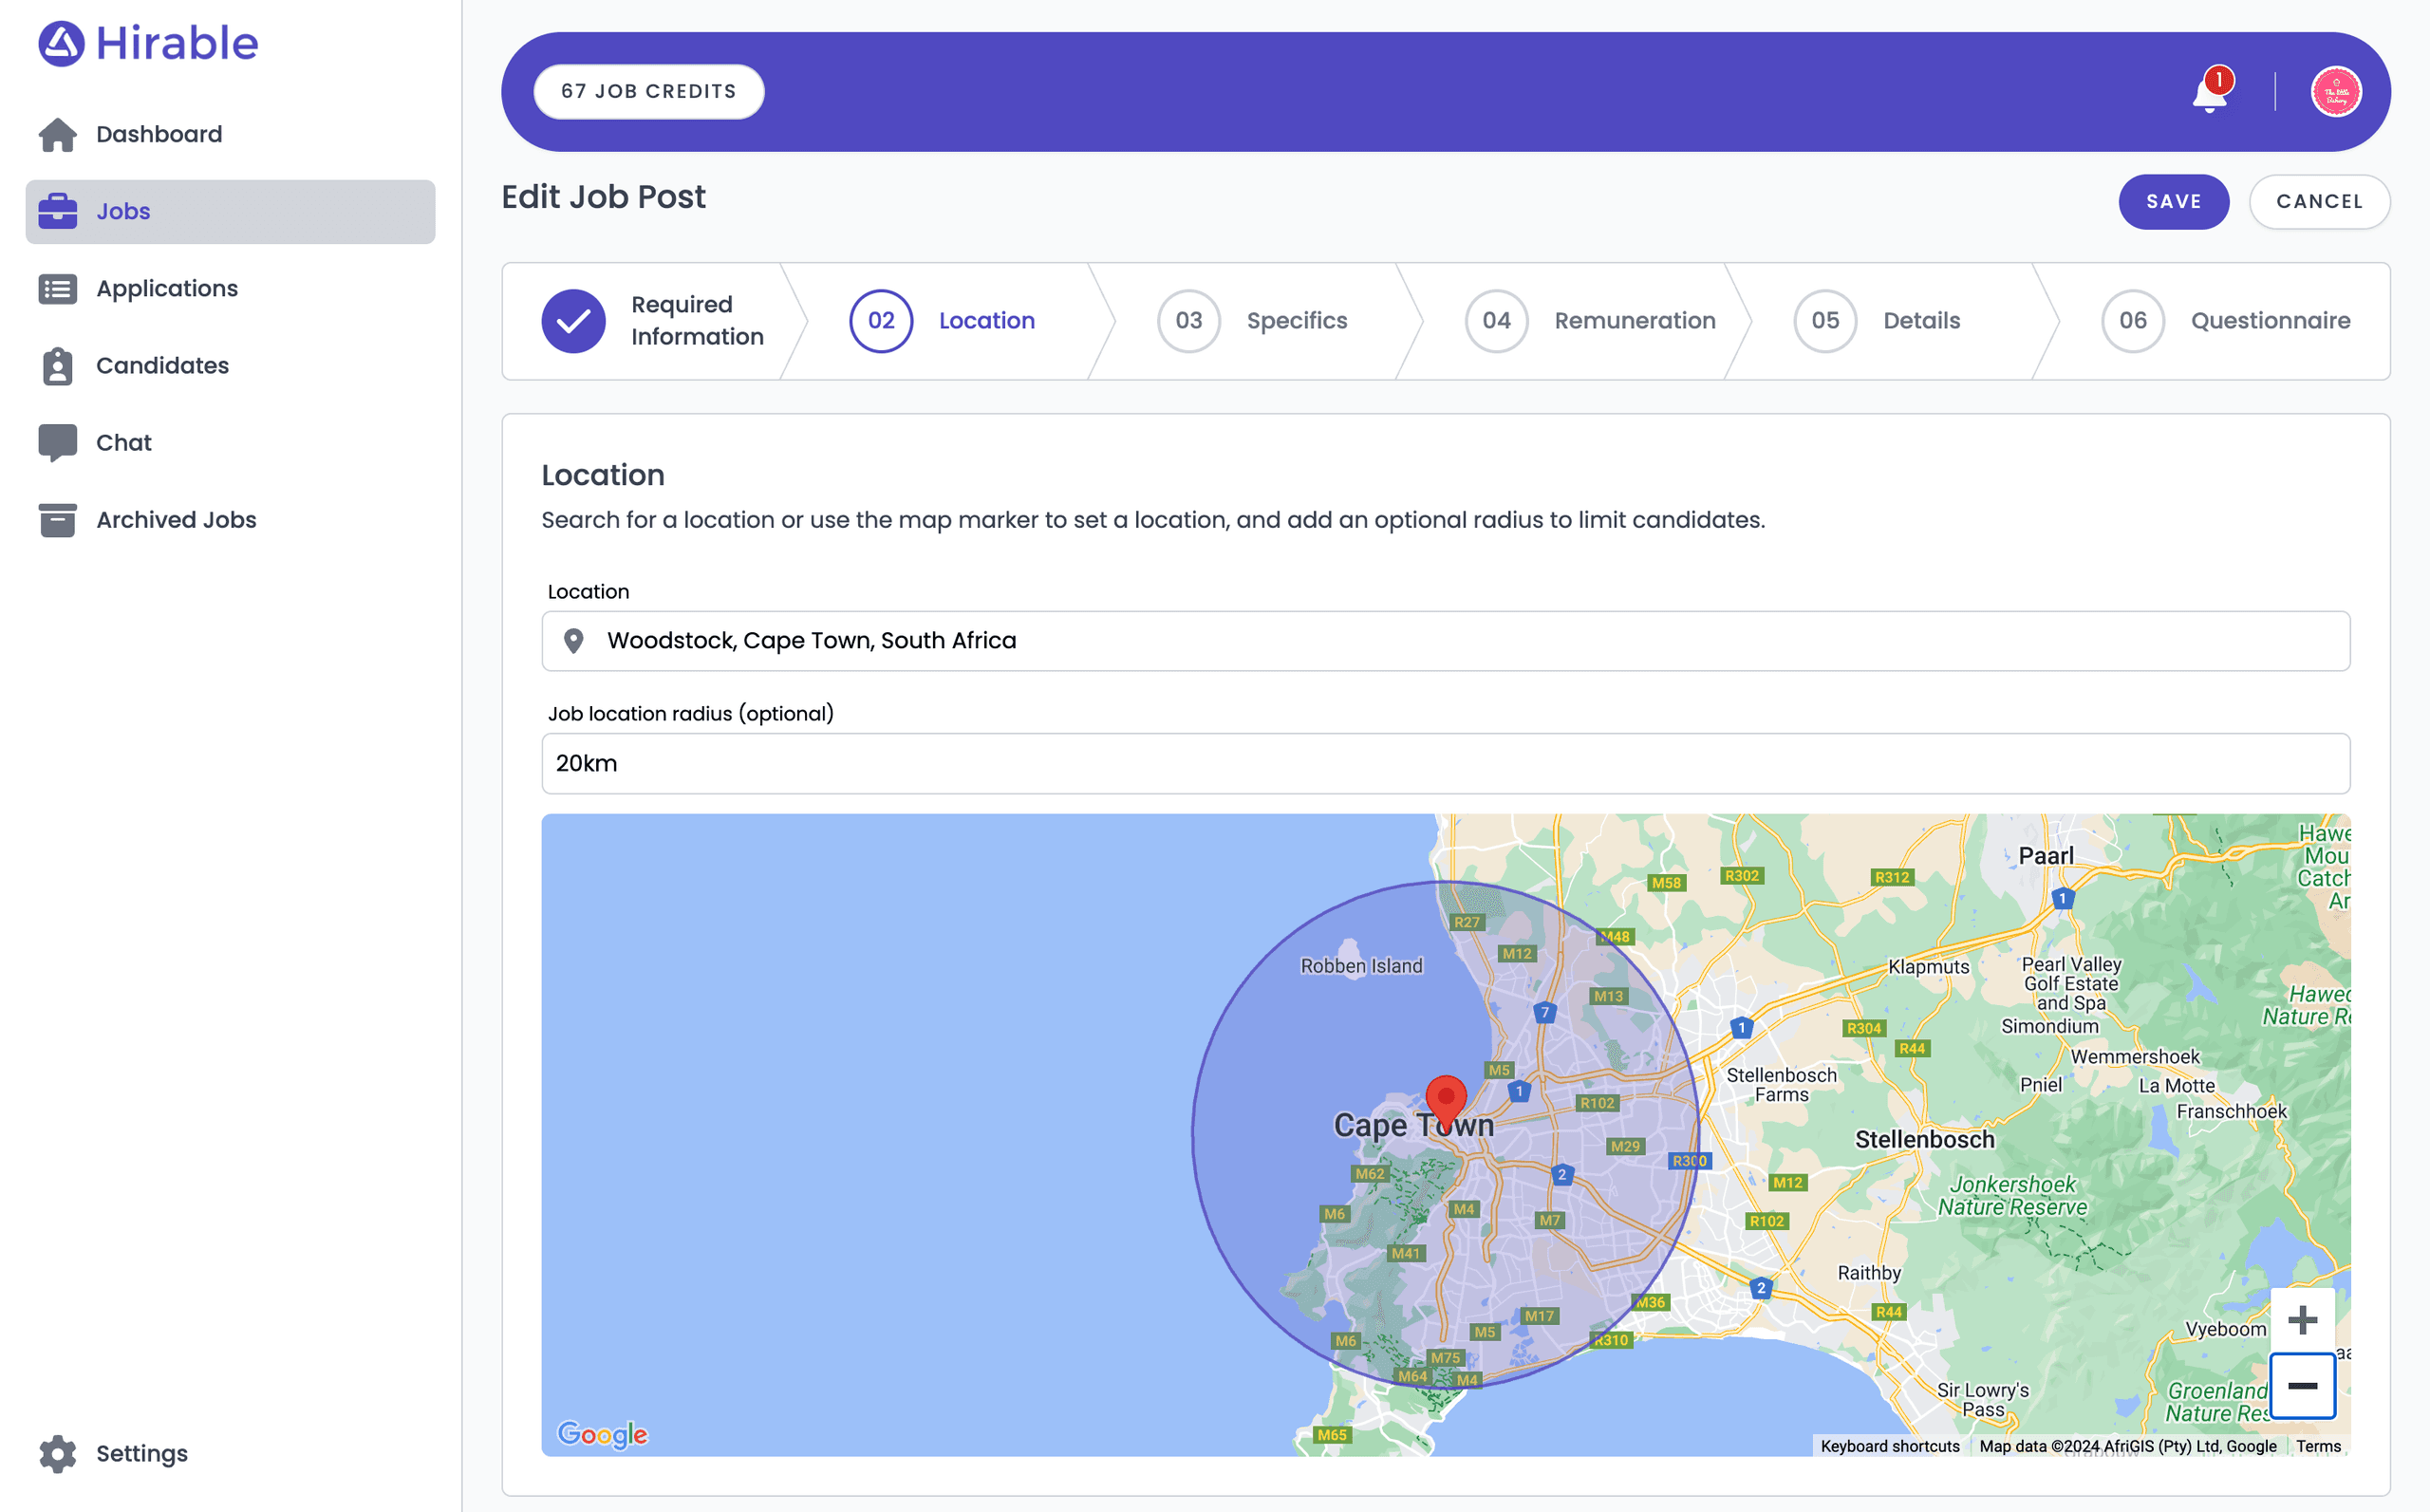Open Keyboard shortcuts on map
The height and width of the screenshot is (1512, 2430).
[x=1889, y=1446]
